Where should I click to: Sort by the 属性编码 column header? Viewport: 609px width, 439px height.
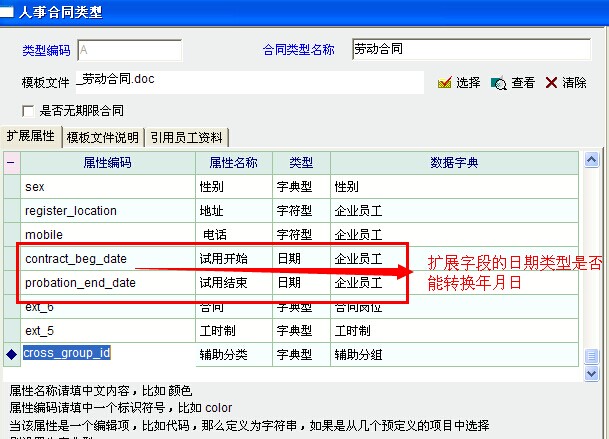(x=108, y=162)
